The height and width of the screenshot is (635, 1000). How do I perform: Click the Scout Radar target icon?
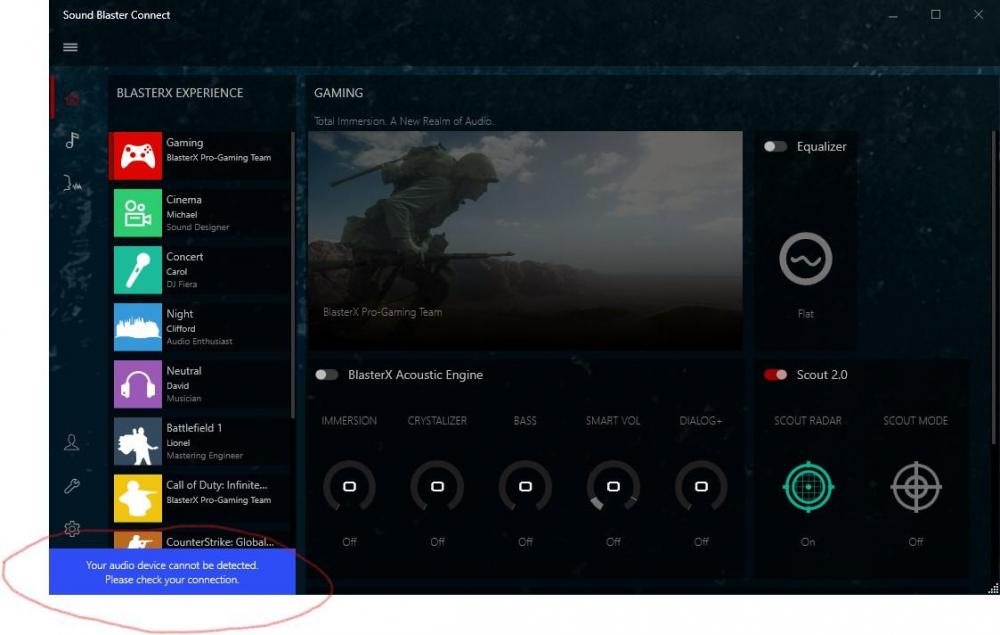[x=808, y=486]
